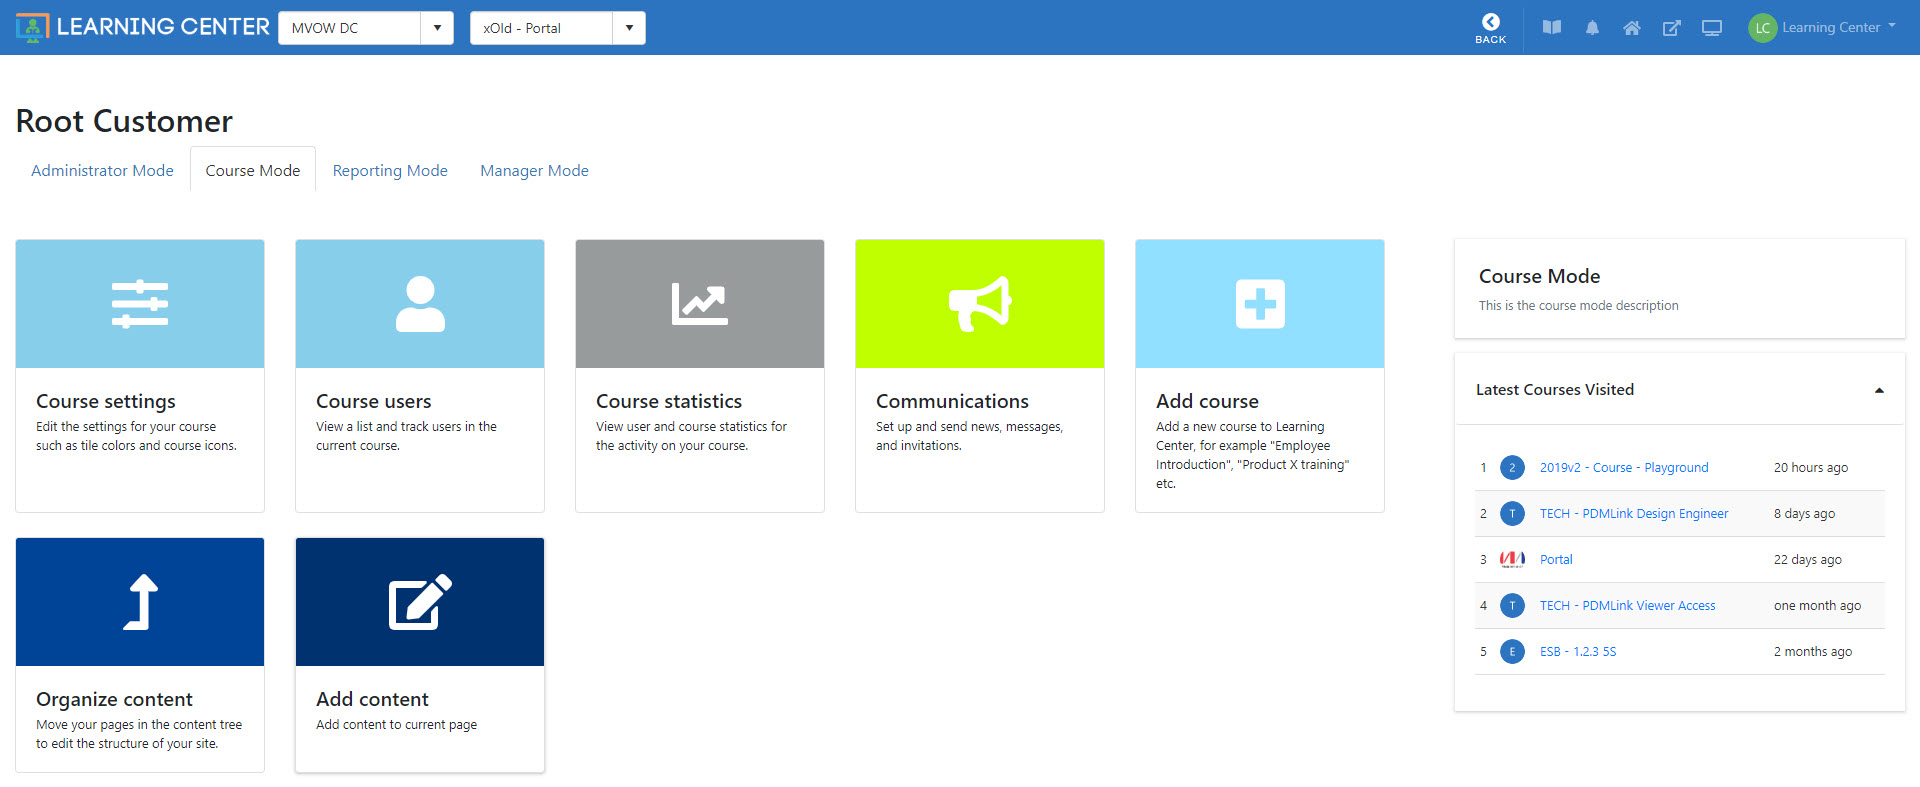Click the monitor screen icon in header

point(1712,28)
